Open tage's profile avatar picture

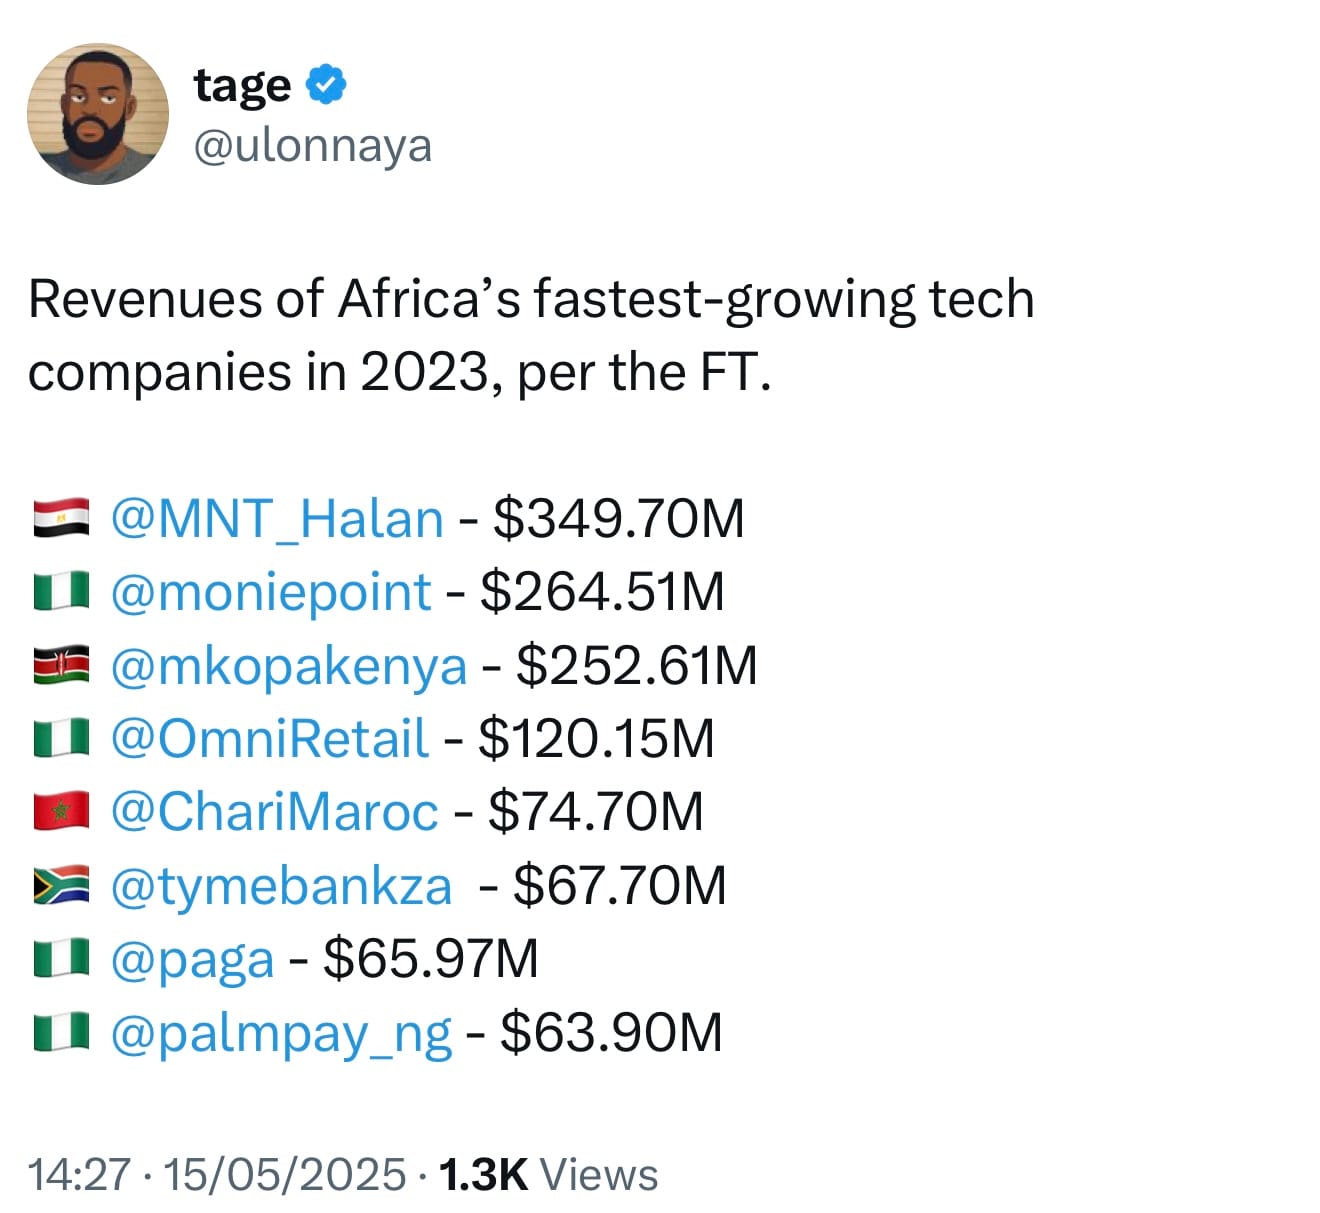tap(98, 113)
